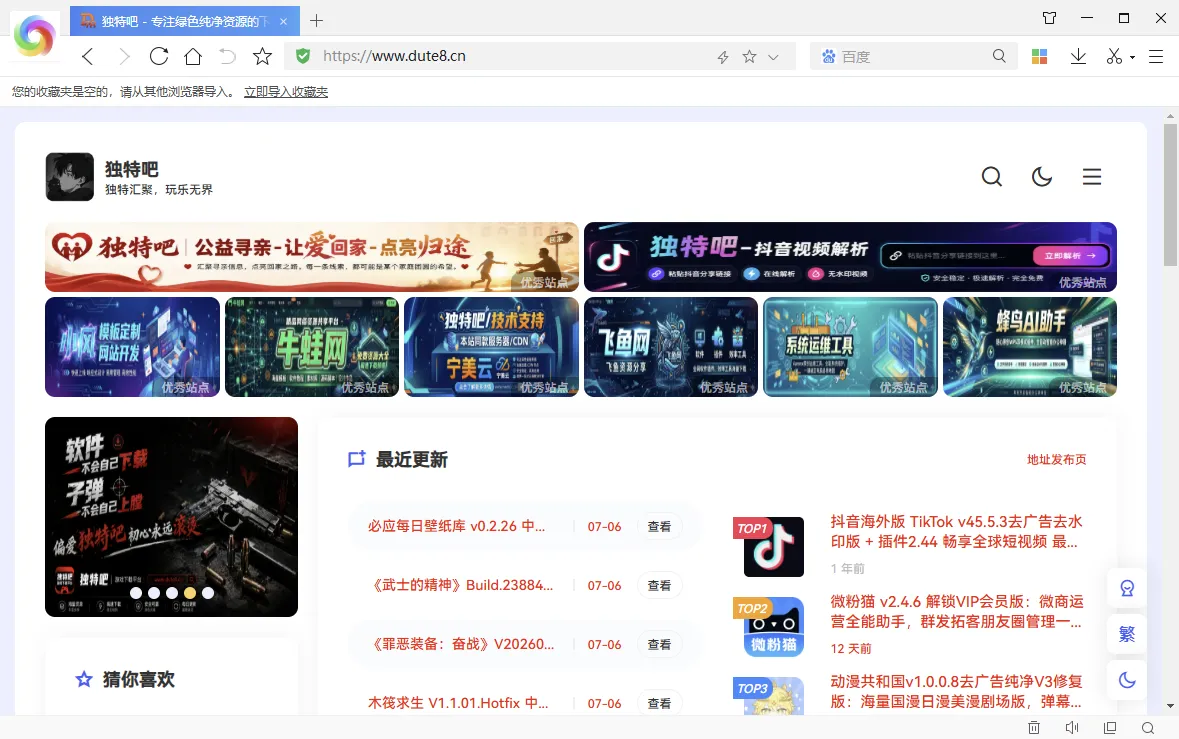Click floating customer service headset icon
The image size is (1179, 739).
coord(1126,588)
